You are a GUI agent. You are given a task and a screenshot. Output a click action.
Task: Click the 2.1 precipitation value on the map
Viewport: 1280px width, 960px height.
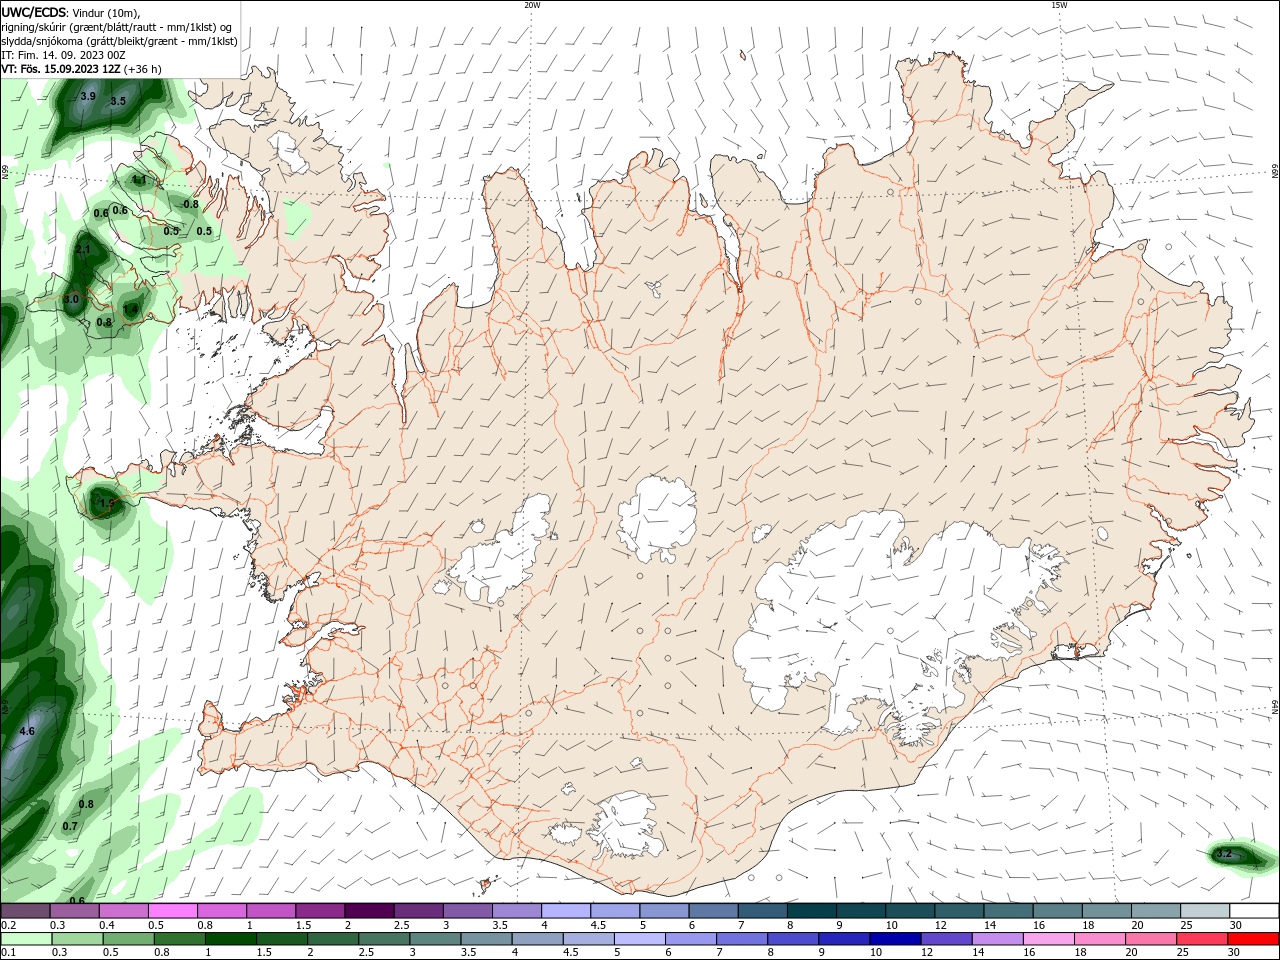pos(83,249)
